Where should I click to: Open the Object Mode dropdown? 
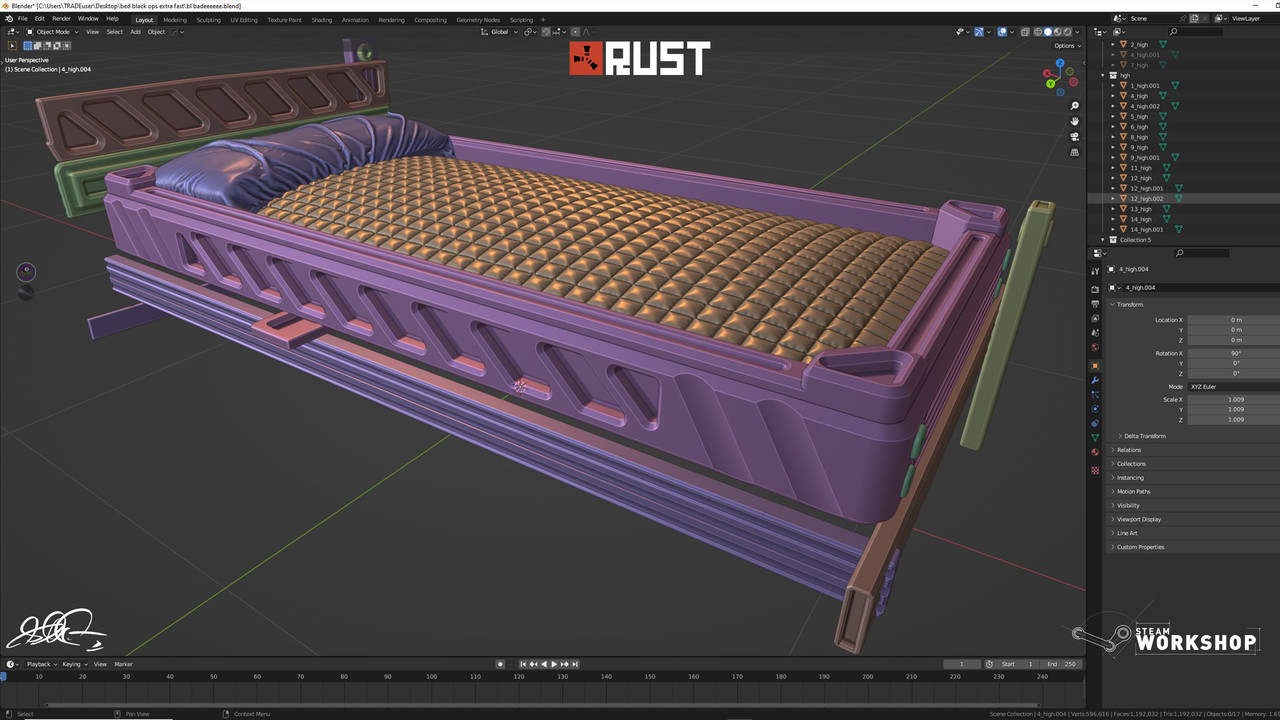coord(51,32)
